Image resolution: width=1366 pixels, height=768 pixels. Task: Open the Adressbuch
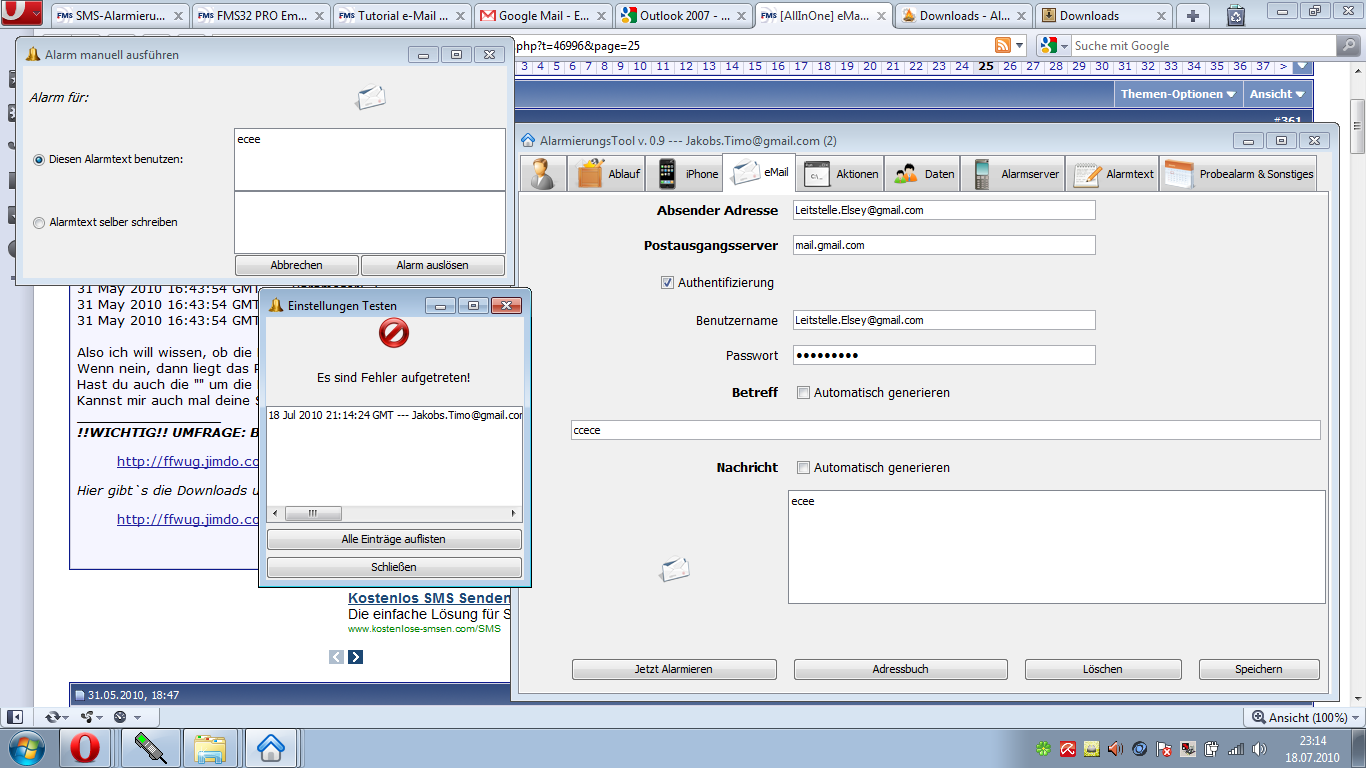(900, 669)
